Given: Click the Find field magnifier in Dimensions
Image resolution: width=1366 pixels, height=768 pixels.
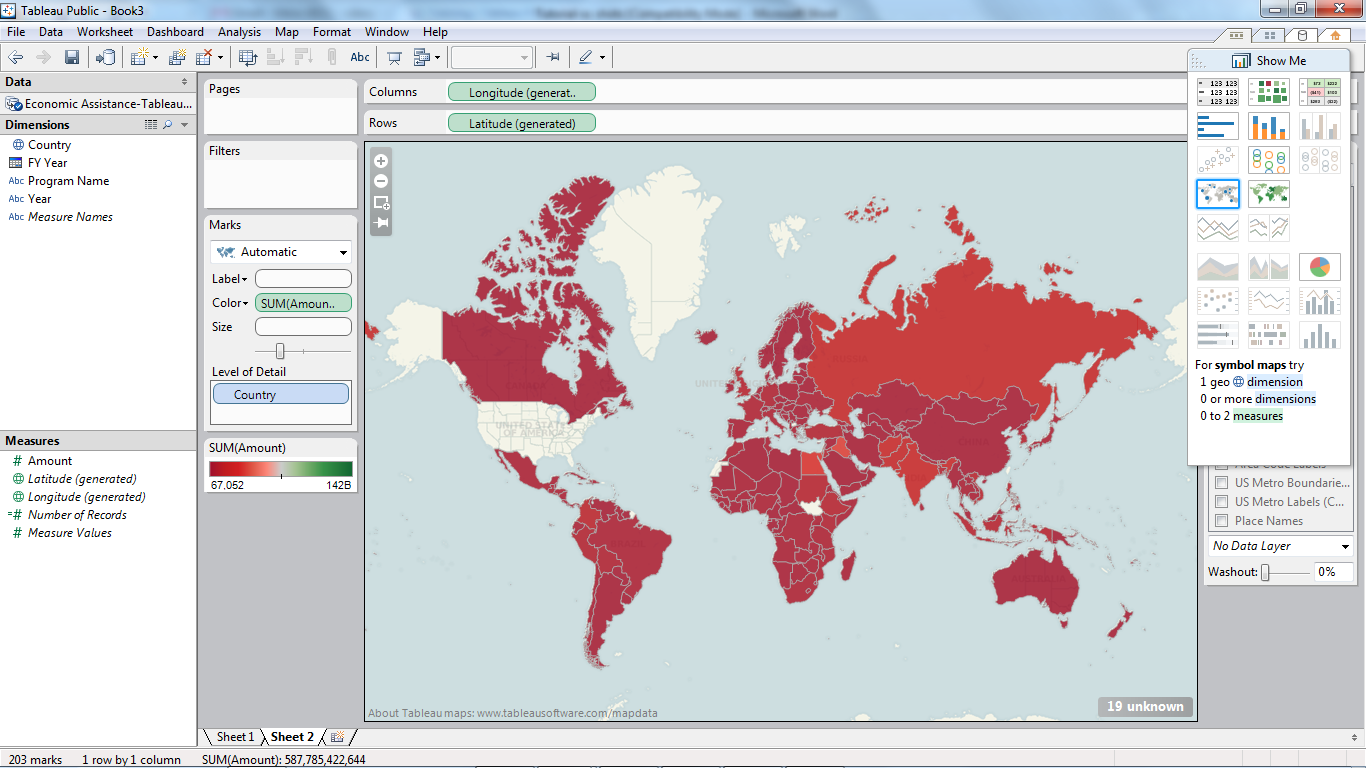Looking at the screenshot, I should (167, 125).
